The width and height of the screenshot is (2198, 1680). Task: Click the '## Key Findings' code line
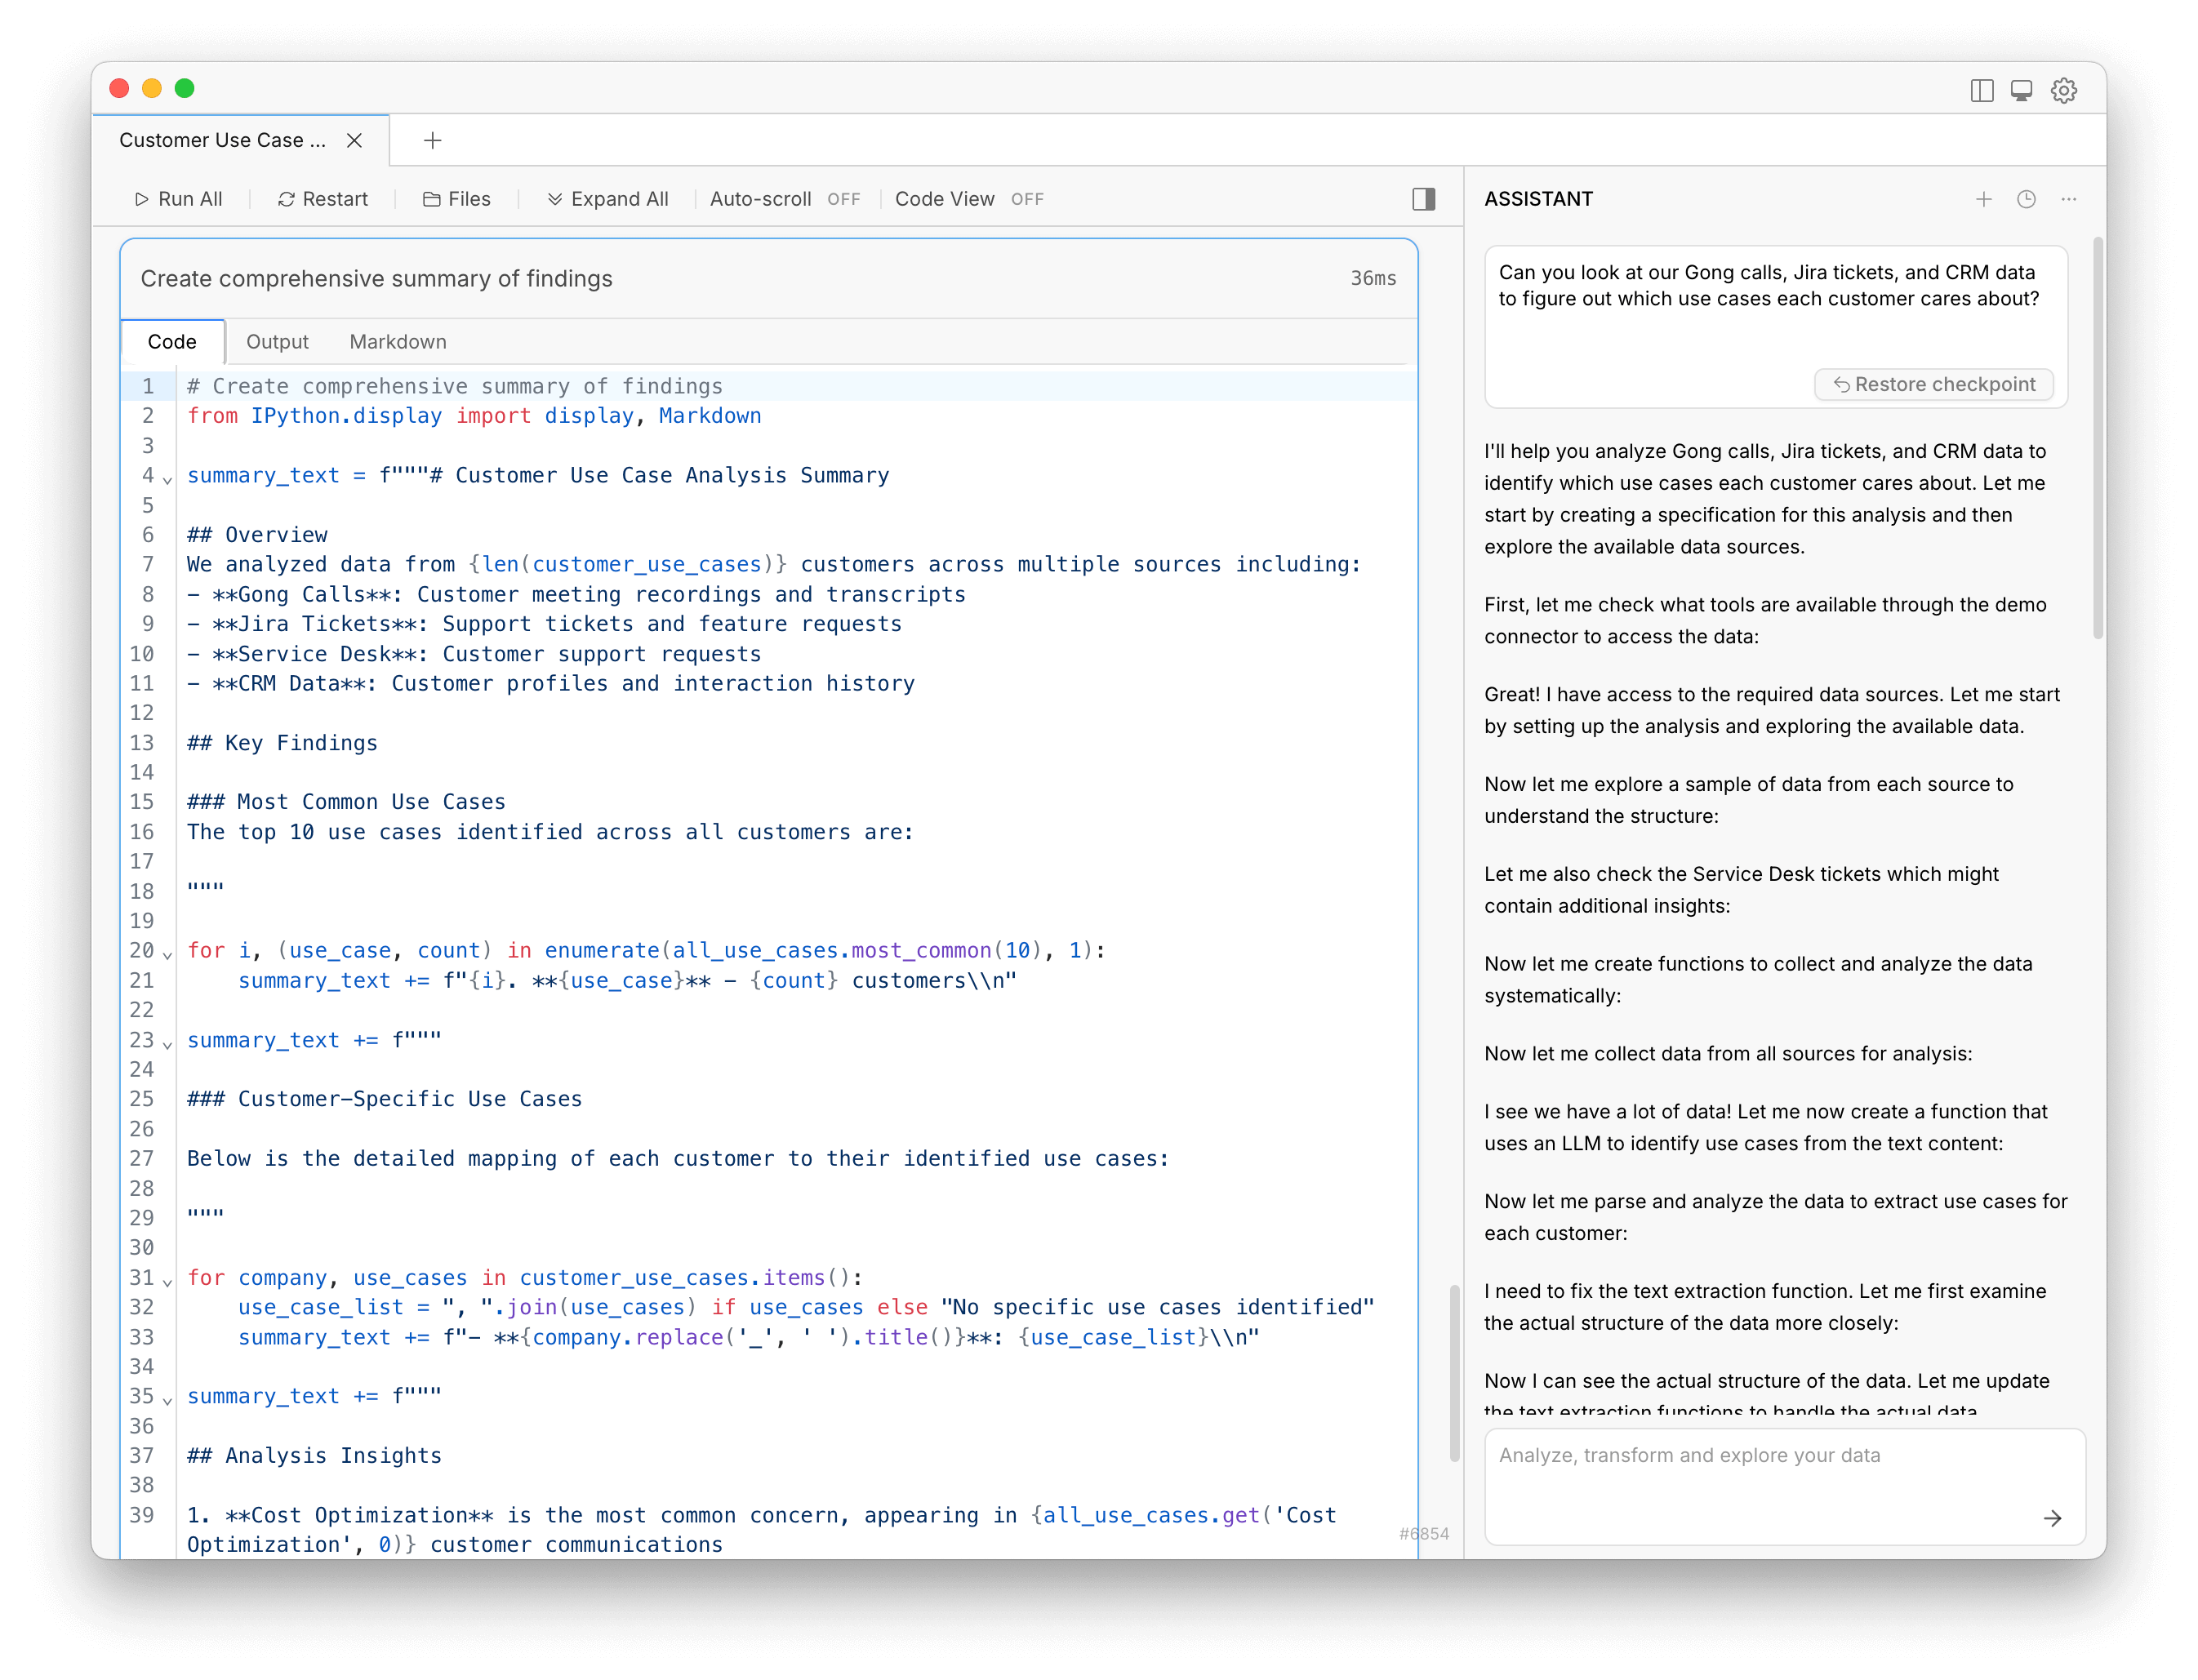pos(282,743)
